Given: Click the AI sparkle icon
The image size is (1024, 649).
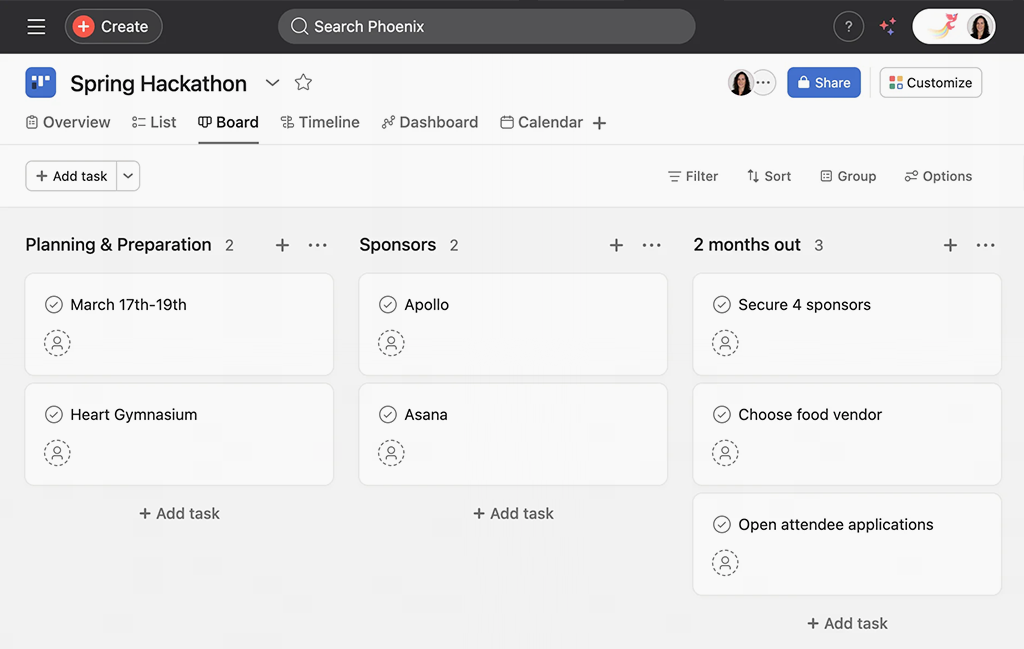Looking at the screenshot, I should click(888, 27).
